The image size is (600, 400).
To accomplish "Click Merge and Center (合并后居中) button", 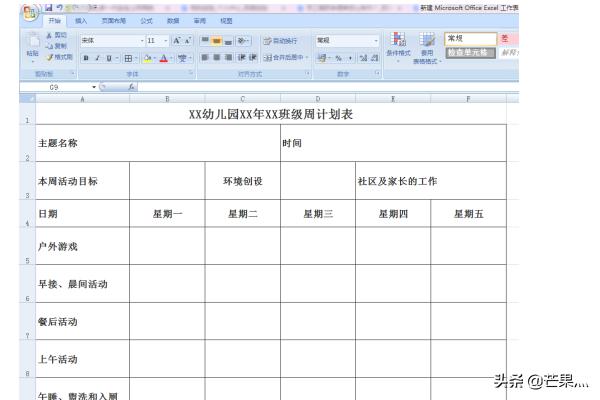I will click(283, 58).
